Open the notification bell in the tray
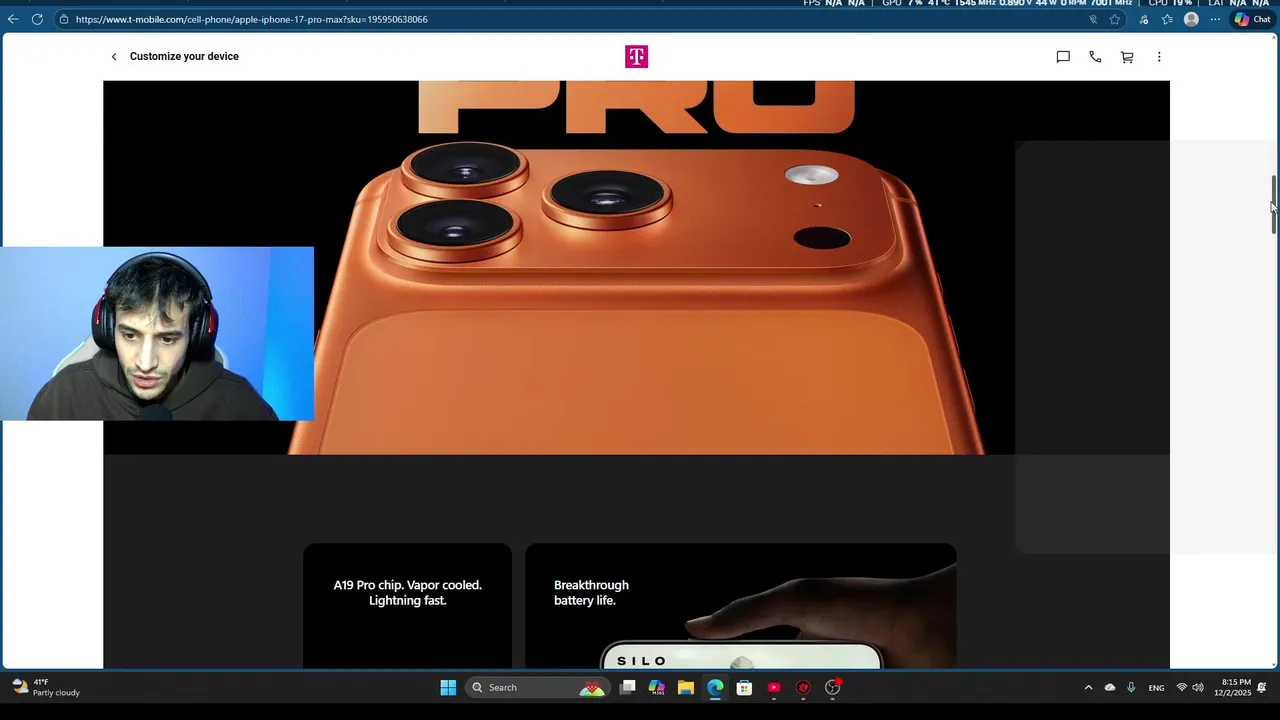 click(x=1262, y=687)
